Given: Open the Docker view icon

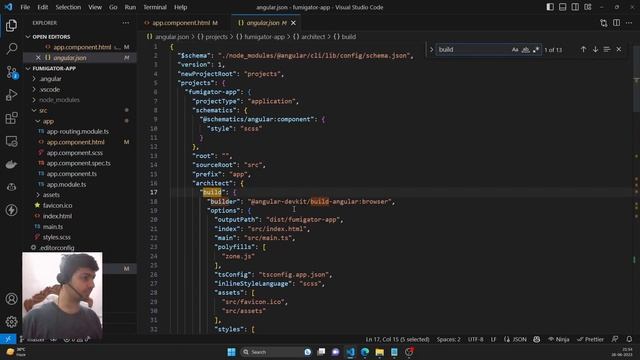Looking at the screenshot, I should pyautogui.click(x=11, y=164).
